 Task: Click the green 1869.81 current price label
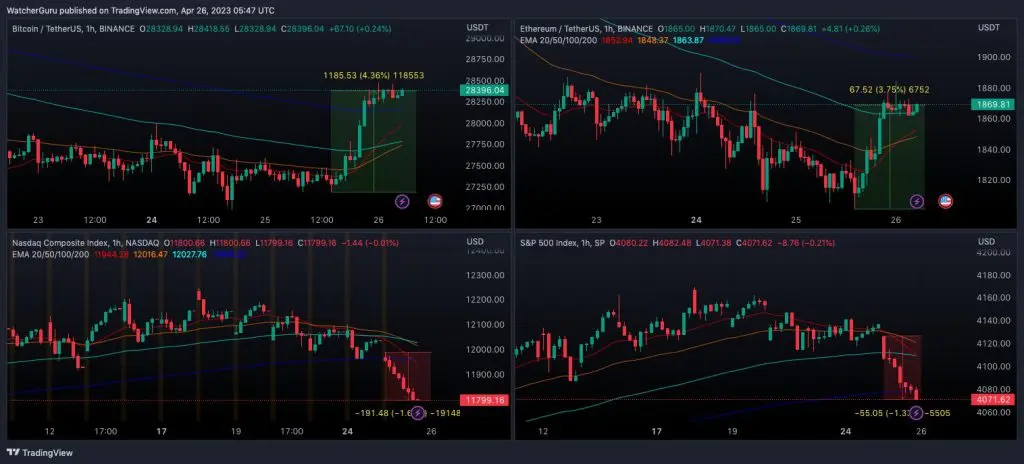(x=993, y=105)
